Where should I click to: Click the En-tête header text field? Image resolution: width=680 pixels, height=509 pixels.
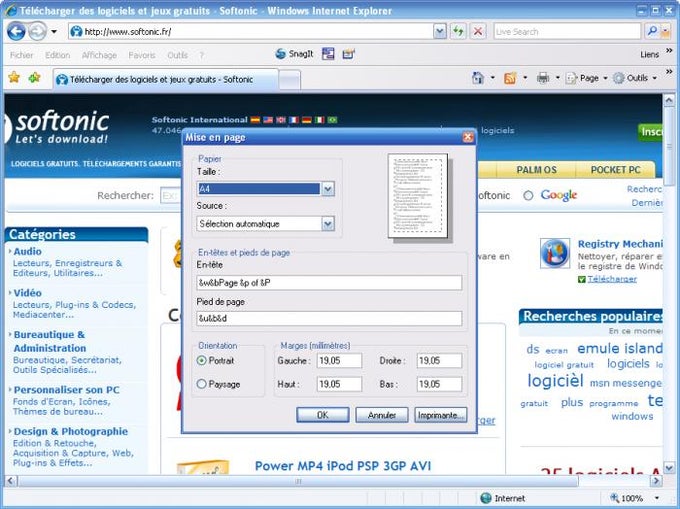(329, 283)
